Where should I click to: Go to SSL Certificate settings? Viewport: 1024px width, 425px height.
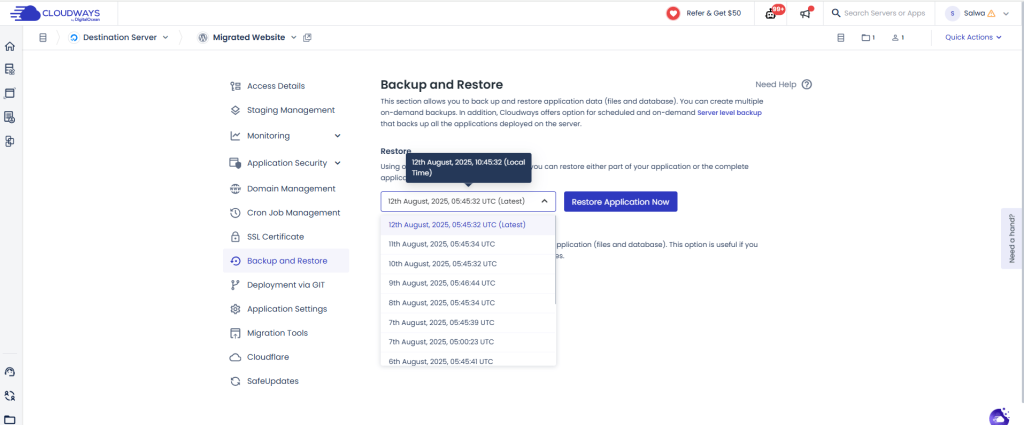pyautogui.click(x=275, y=237)
